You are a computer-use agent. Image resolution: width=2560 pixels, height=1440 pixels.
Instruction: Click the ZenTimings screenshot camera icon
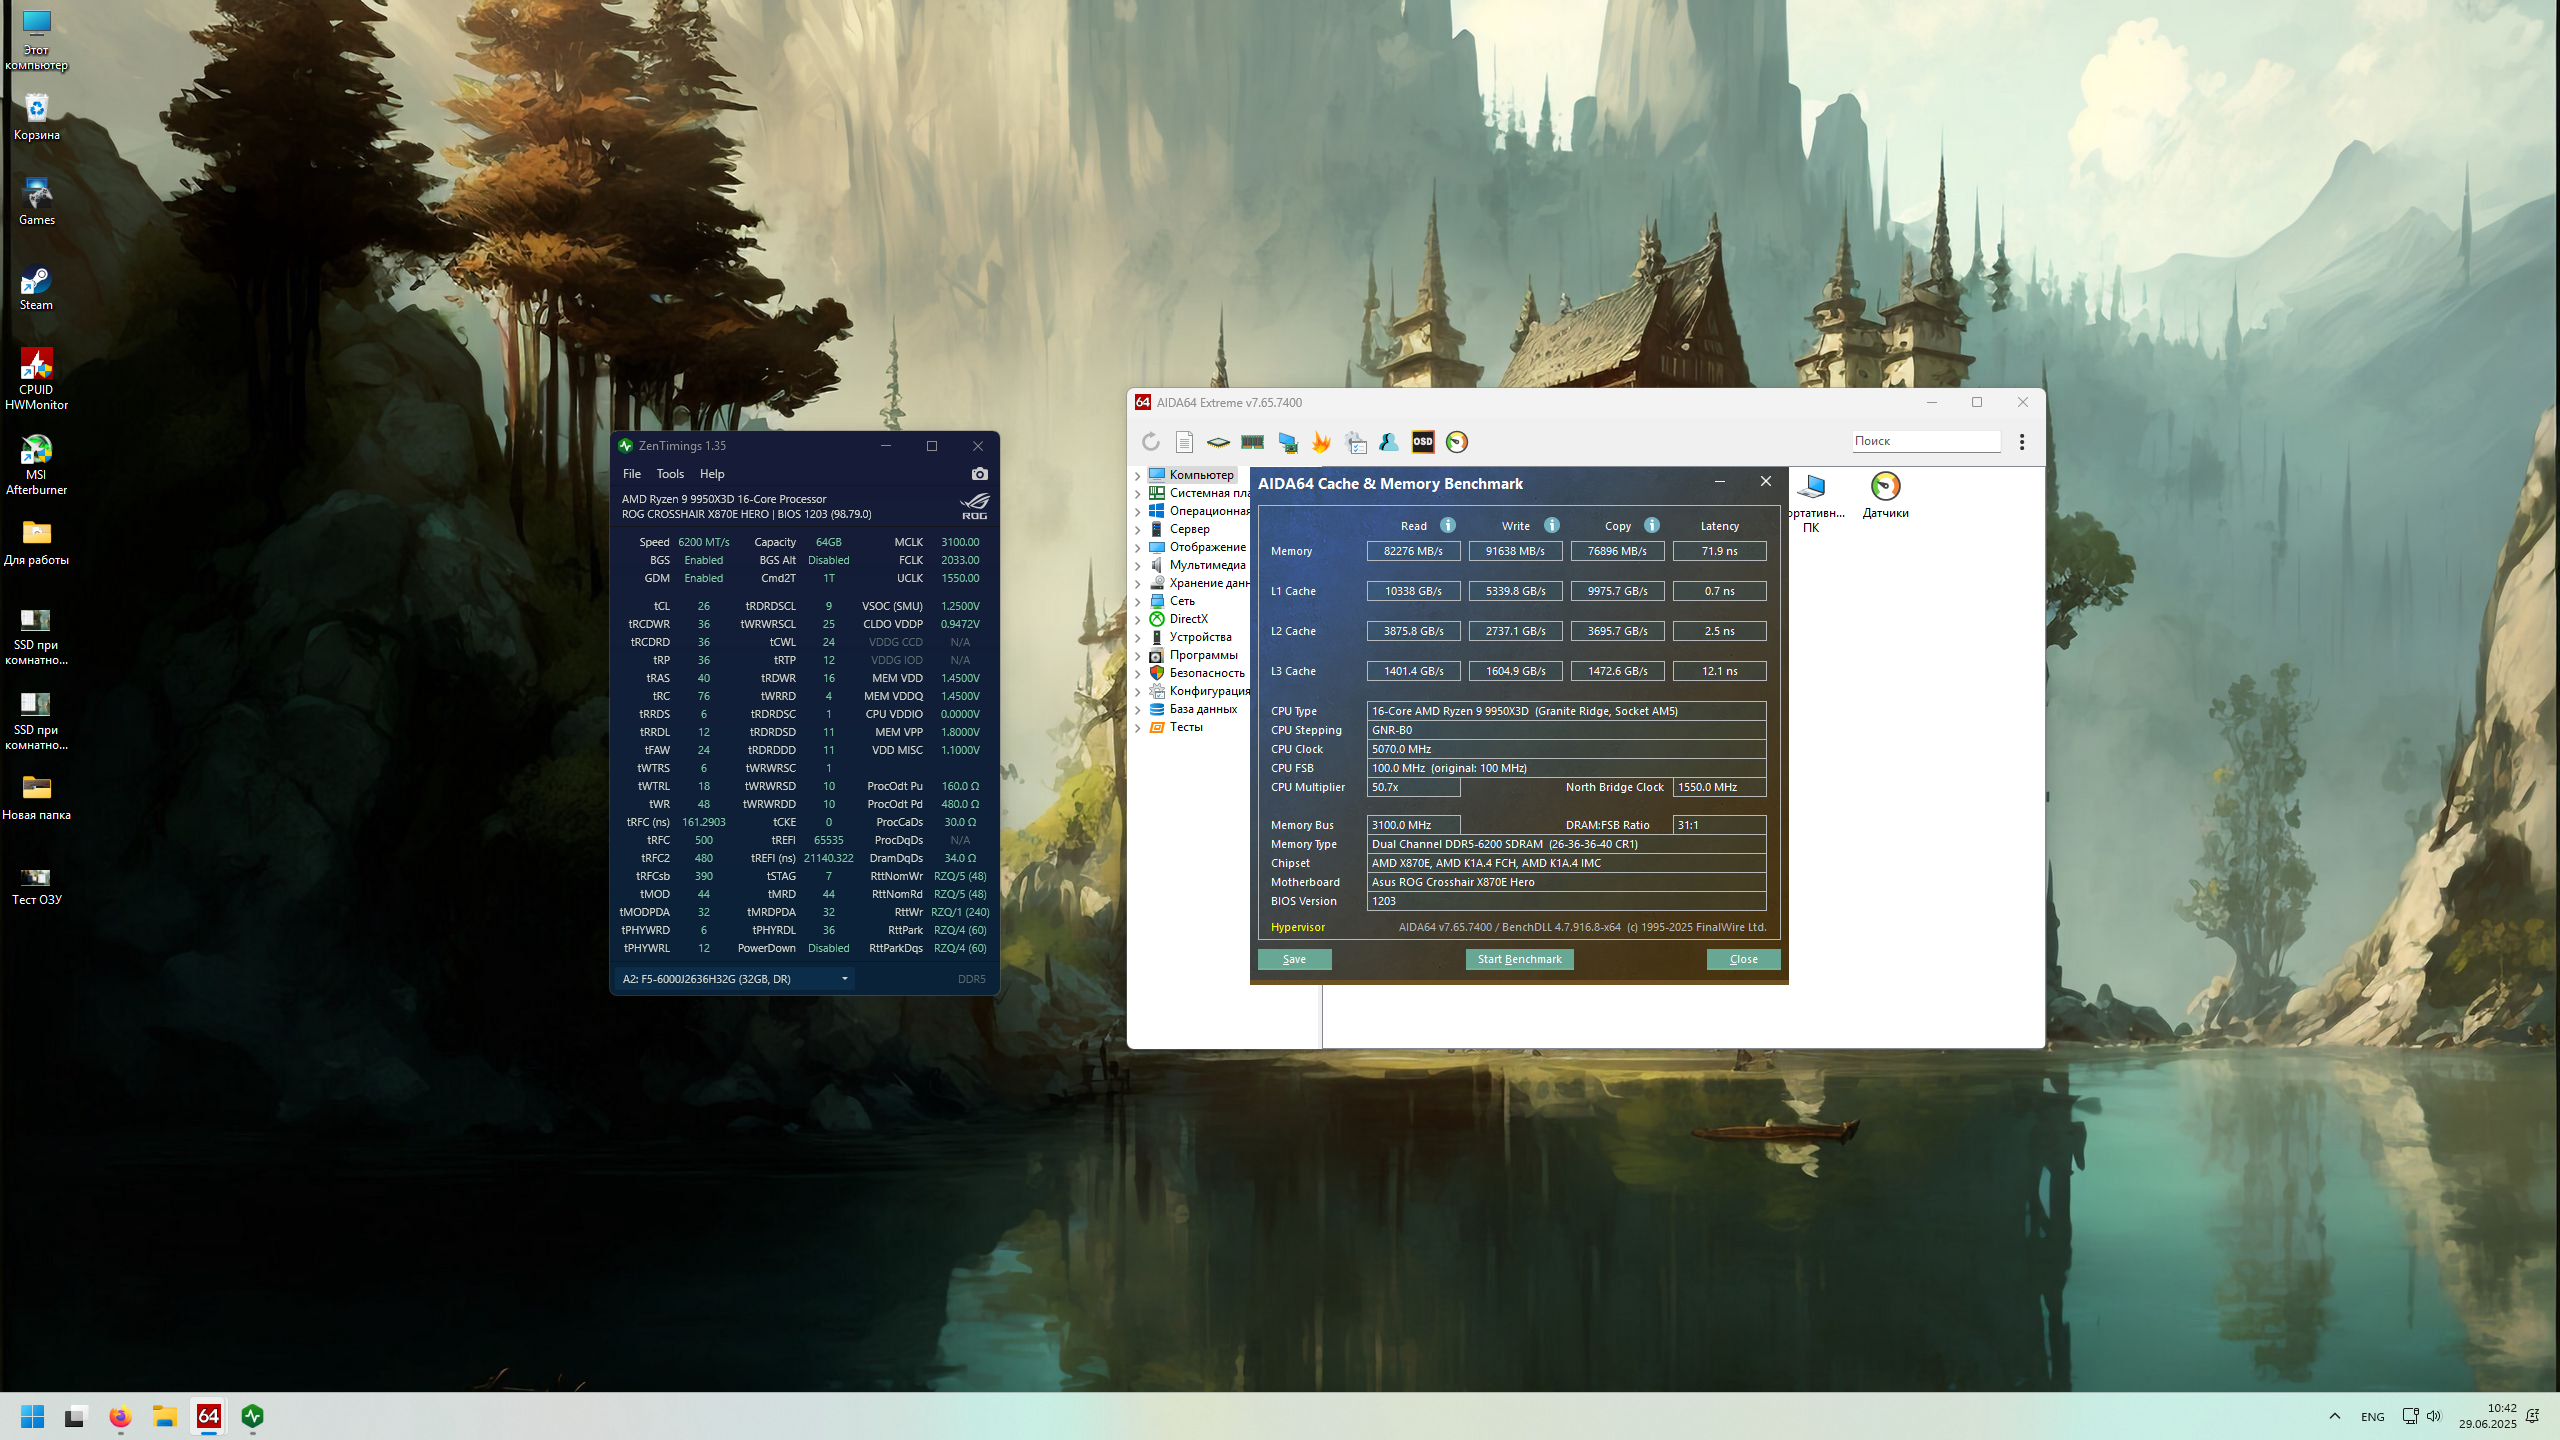click(979, 474)
